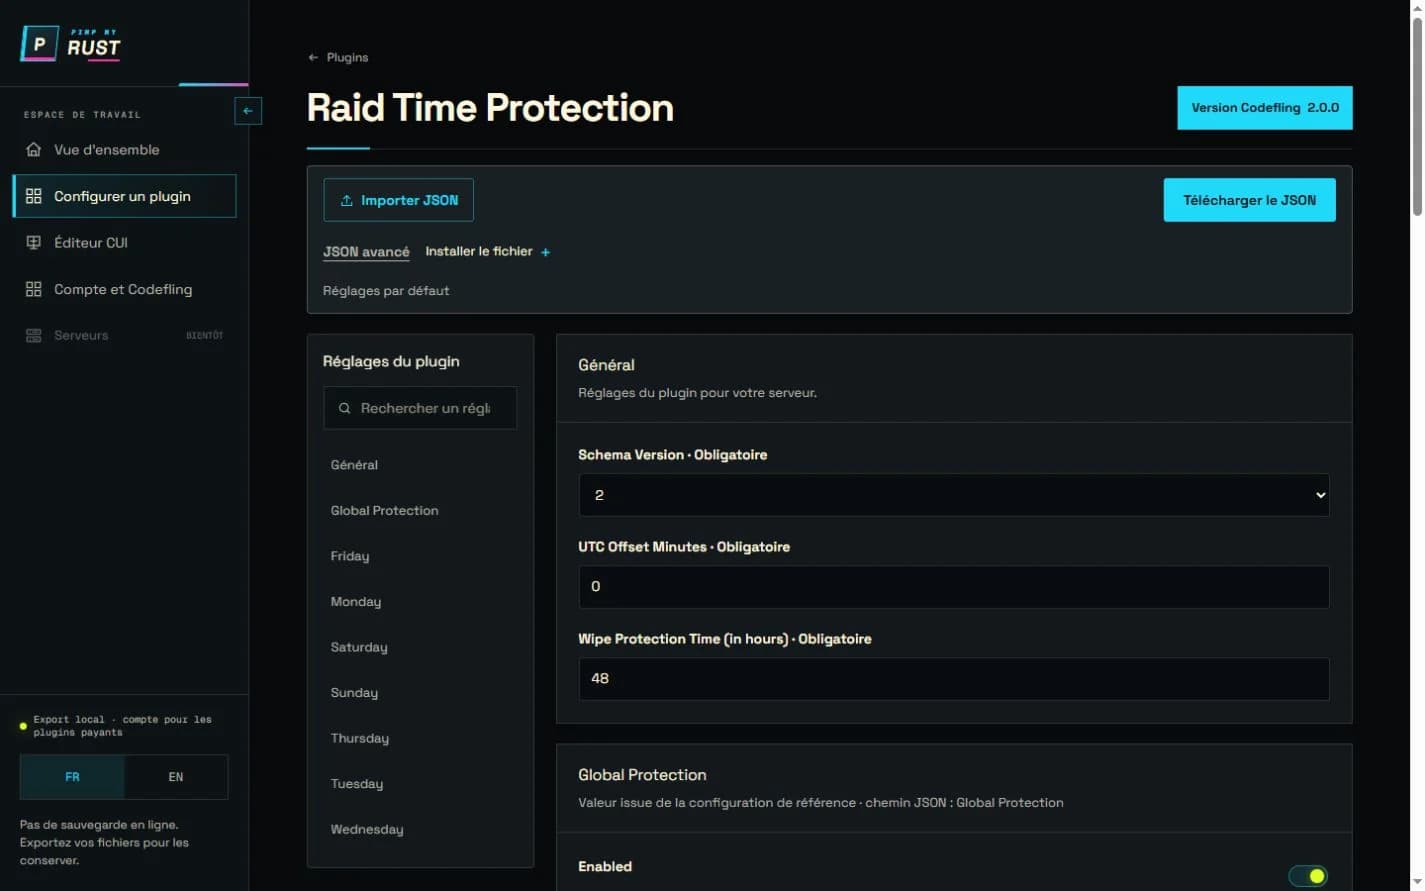
Task: Select Friday in plugin settings list
Action: point(420,556)
